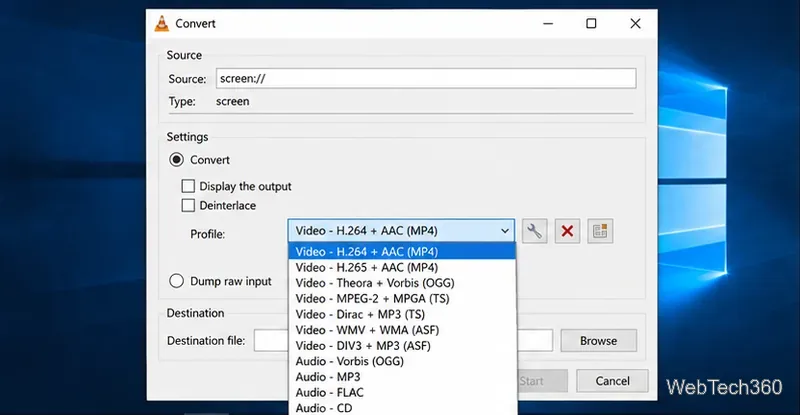This screenshot has width=800, height=415.
Task: Select the Dump raw input radio button
Action: (x=177, y=281)
